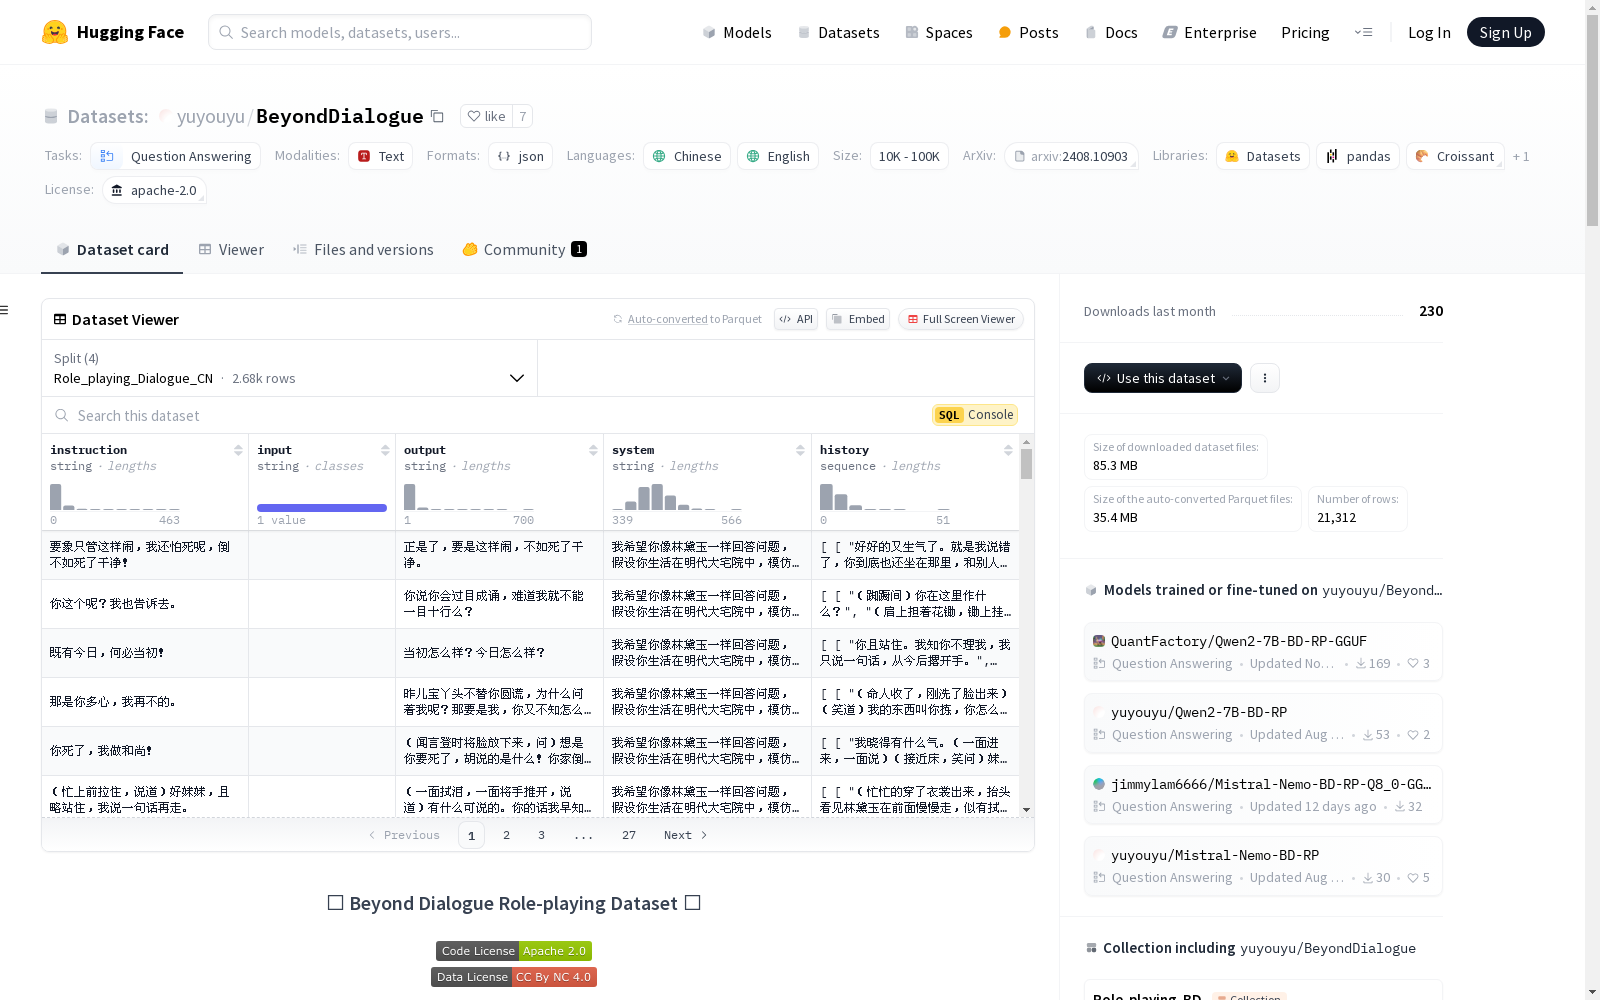Switch to the Dataset card tab
1600x1000 pixels.
click(x=112, y=250)
